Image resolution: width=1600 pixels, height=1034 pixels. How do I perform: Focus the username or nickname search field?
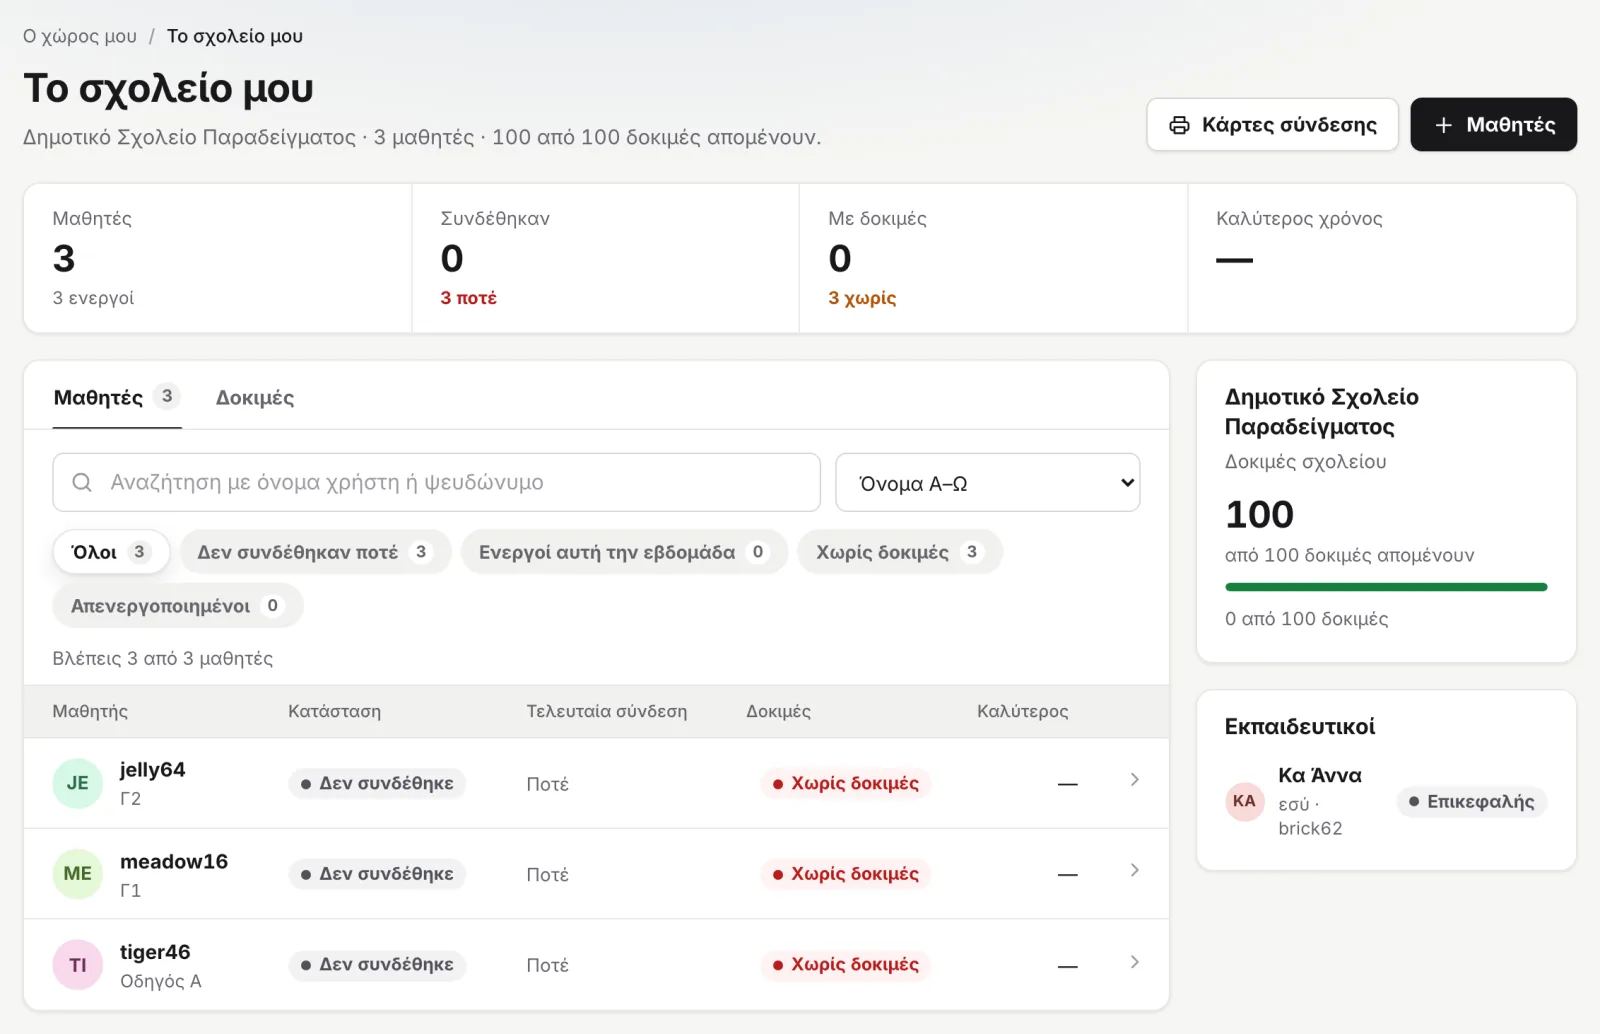tap(437, 482)
